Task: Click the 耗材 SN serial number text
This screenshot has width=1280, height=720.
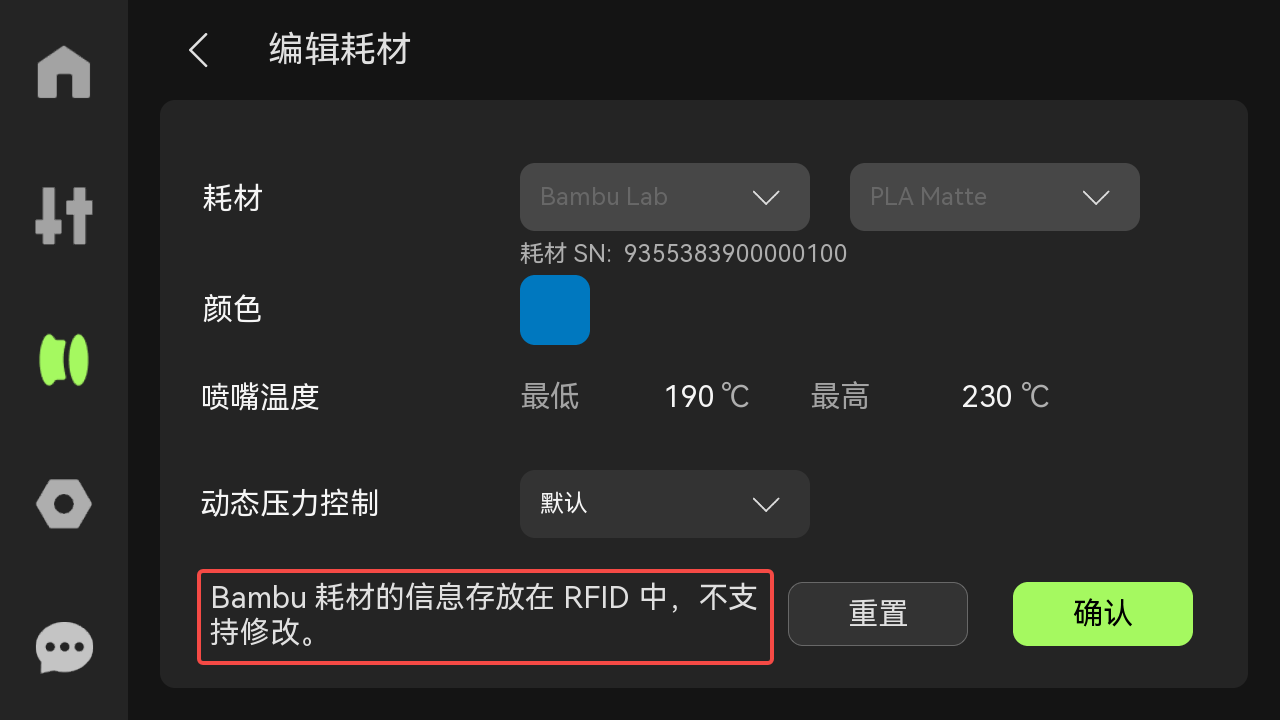Action: (684, 254)
